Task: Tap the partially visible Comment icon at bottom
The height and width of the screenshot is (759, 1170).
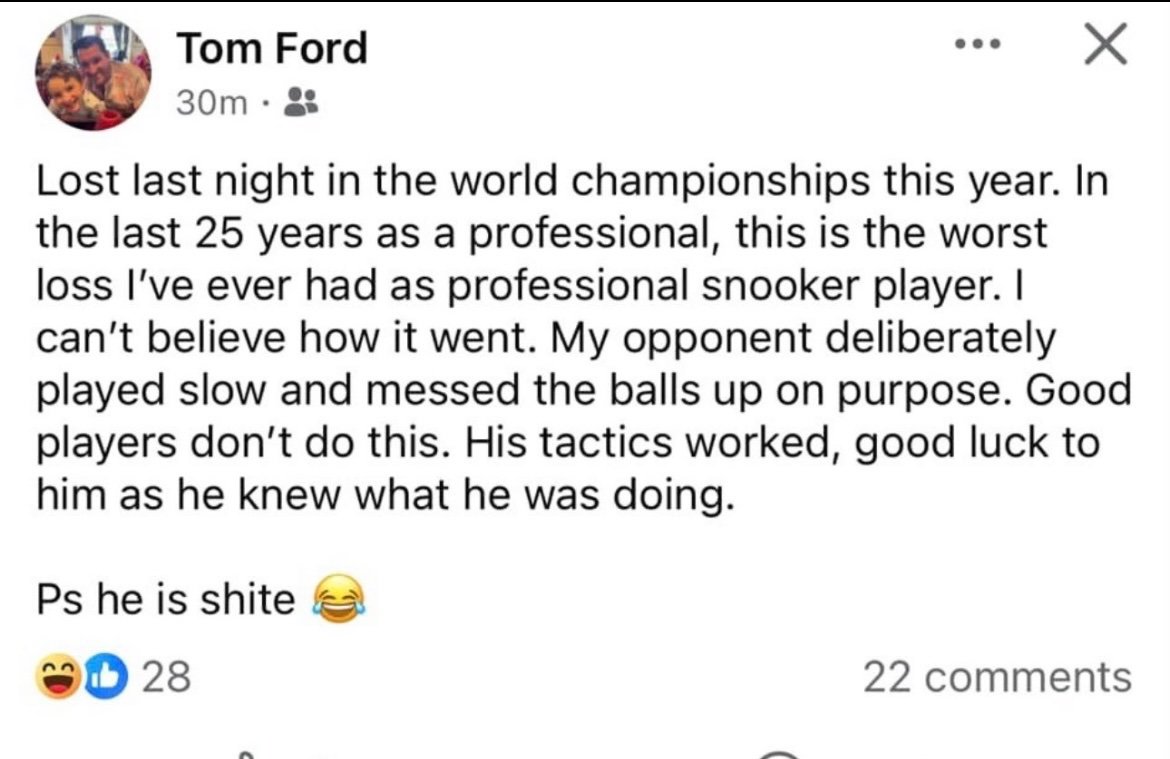Action: (778, 754)
